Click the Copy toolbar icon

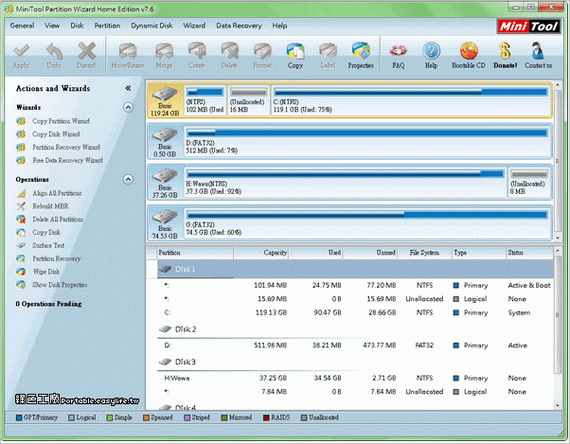pyautogui.click(x=295, y=51)
